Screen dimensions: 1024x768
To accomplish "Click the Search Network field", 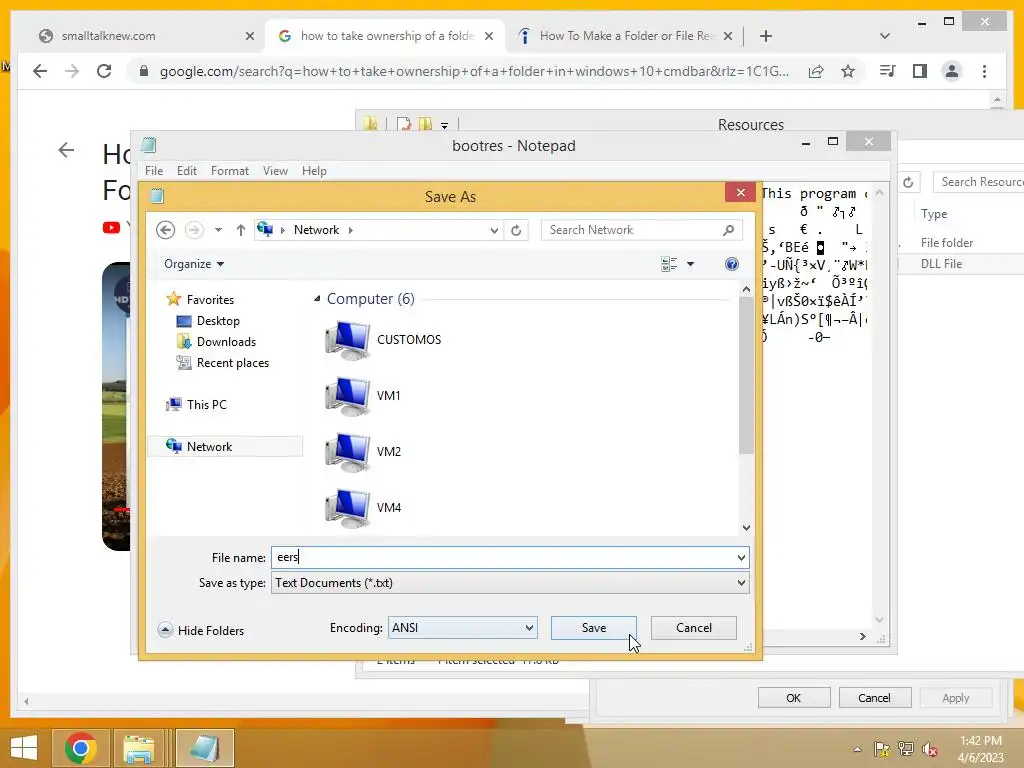I will coord(641,230).
